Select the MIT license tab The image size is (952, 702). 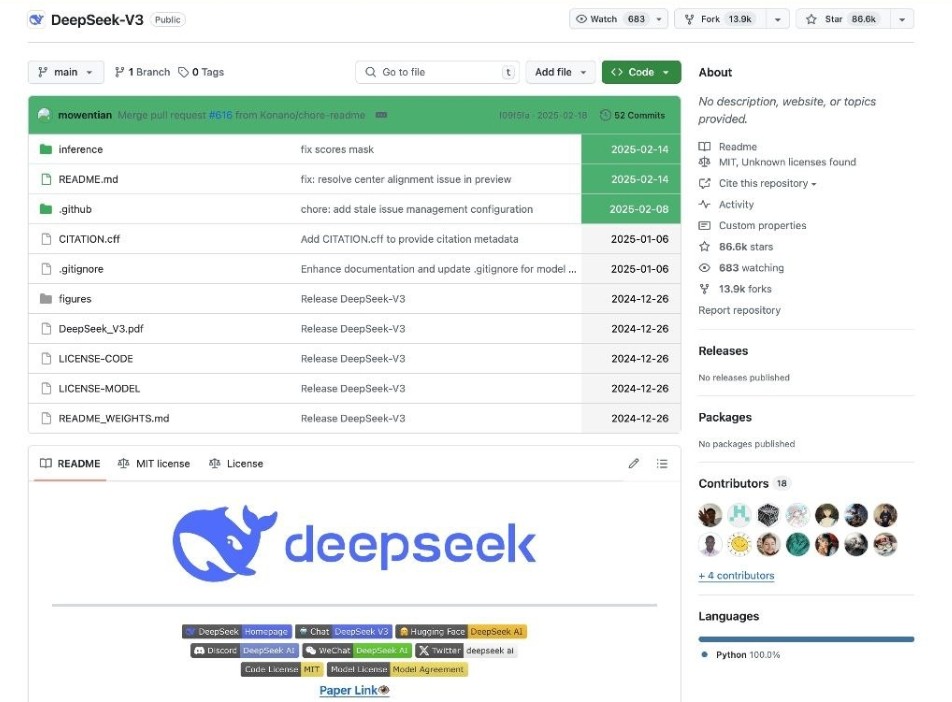[154, 463]
